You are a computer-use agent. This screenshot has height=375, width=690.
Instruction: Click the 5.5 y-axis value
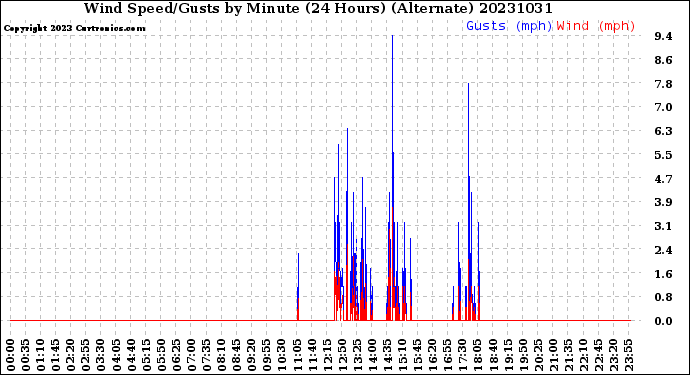tap(664, 155)
